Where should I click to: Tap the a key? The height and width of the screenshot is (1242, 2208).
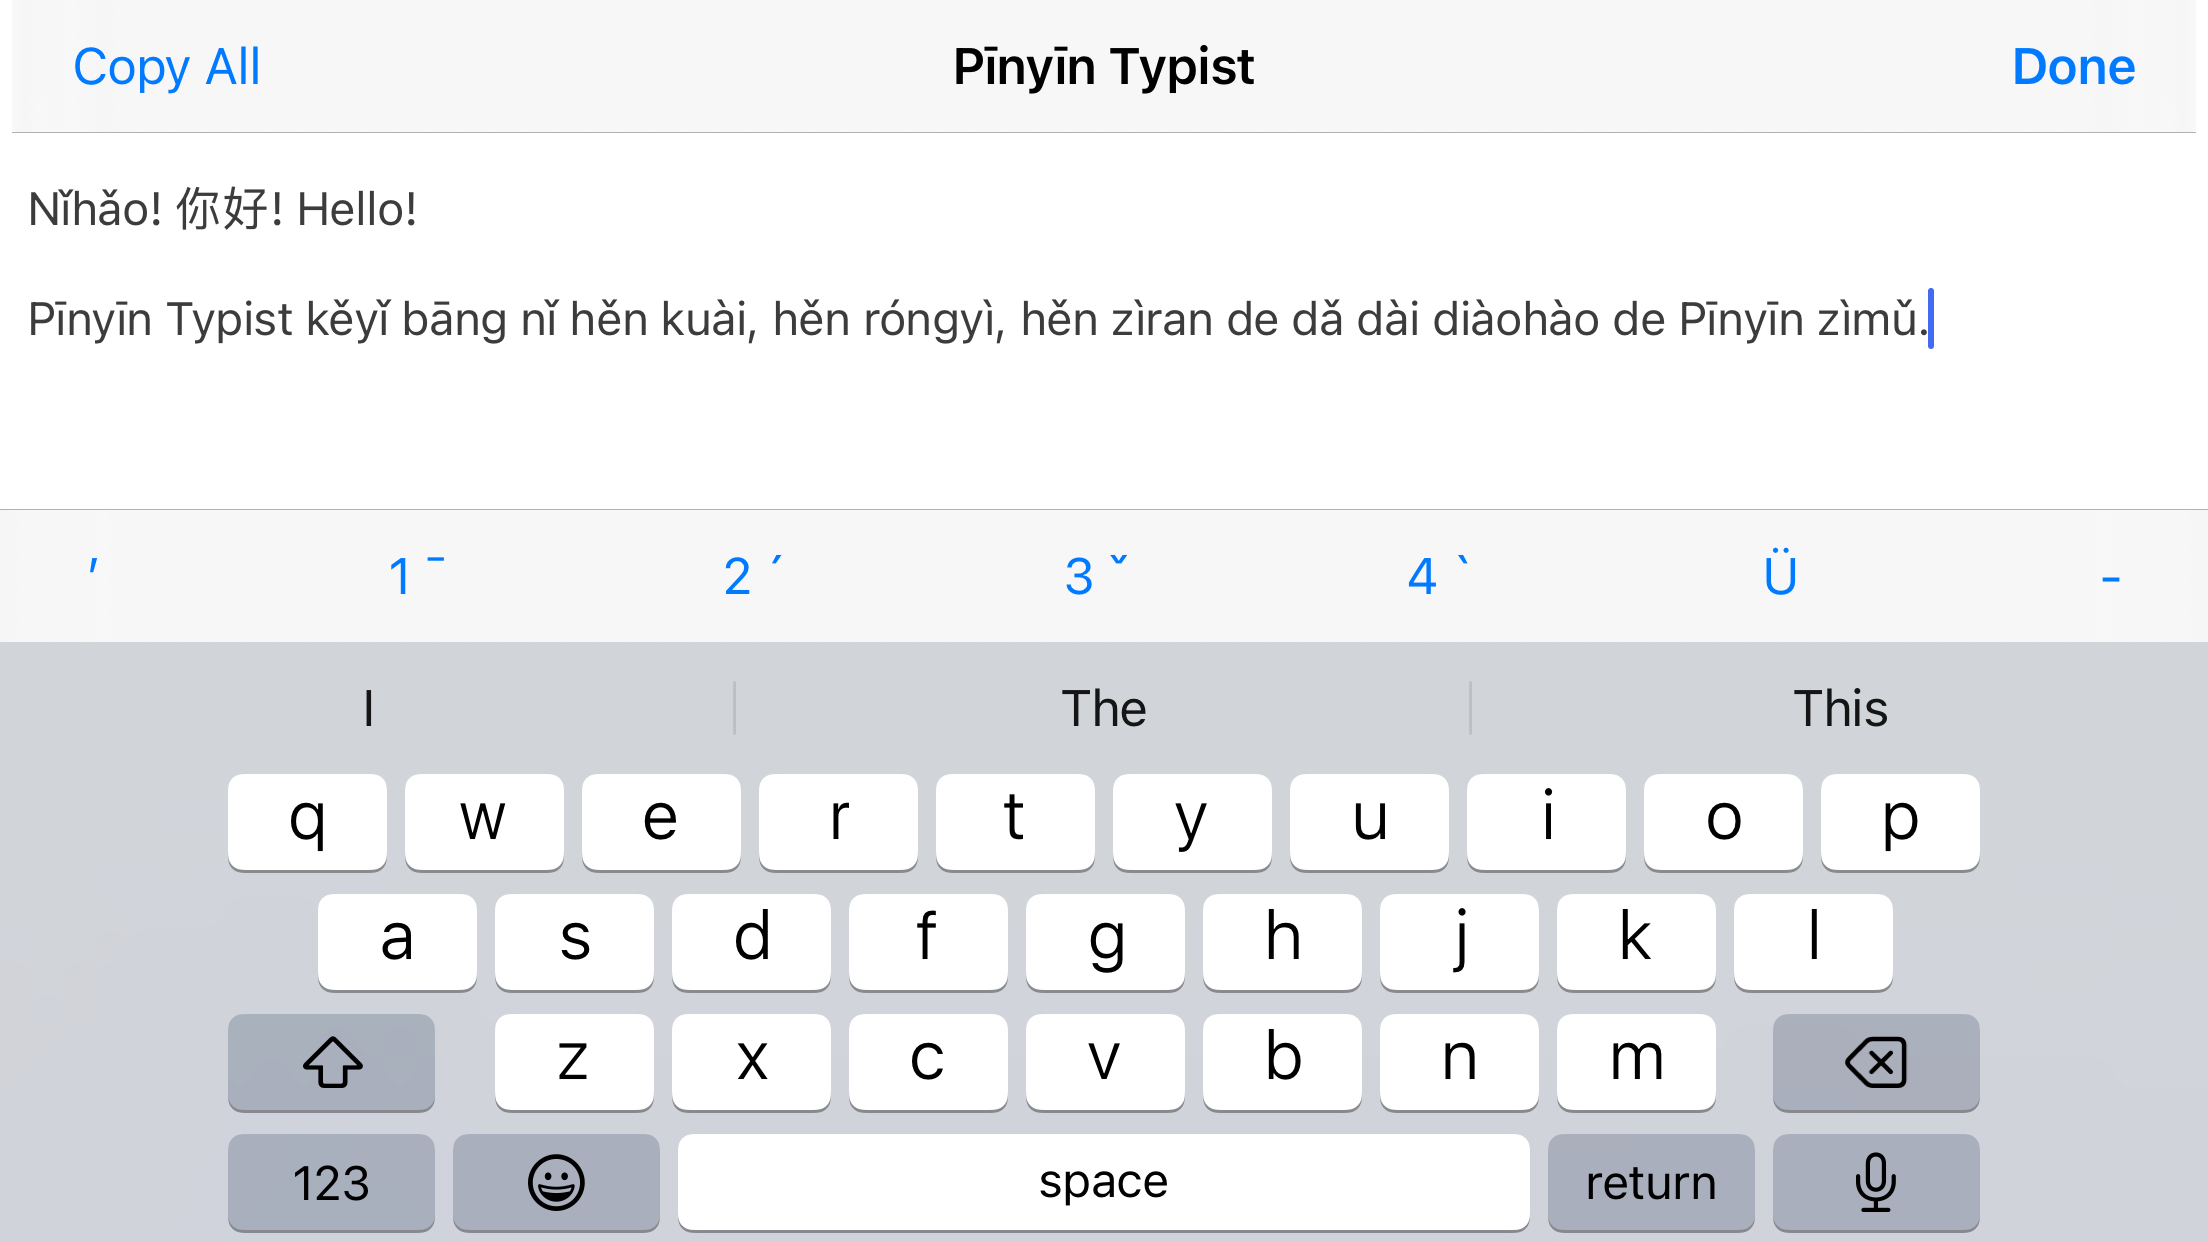pyautogui.click(x=397, y=942)
